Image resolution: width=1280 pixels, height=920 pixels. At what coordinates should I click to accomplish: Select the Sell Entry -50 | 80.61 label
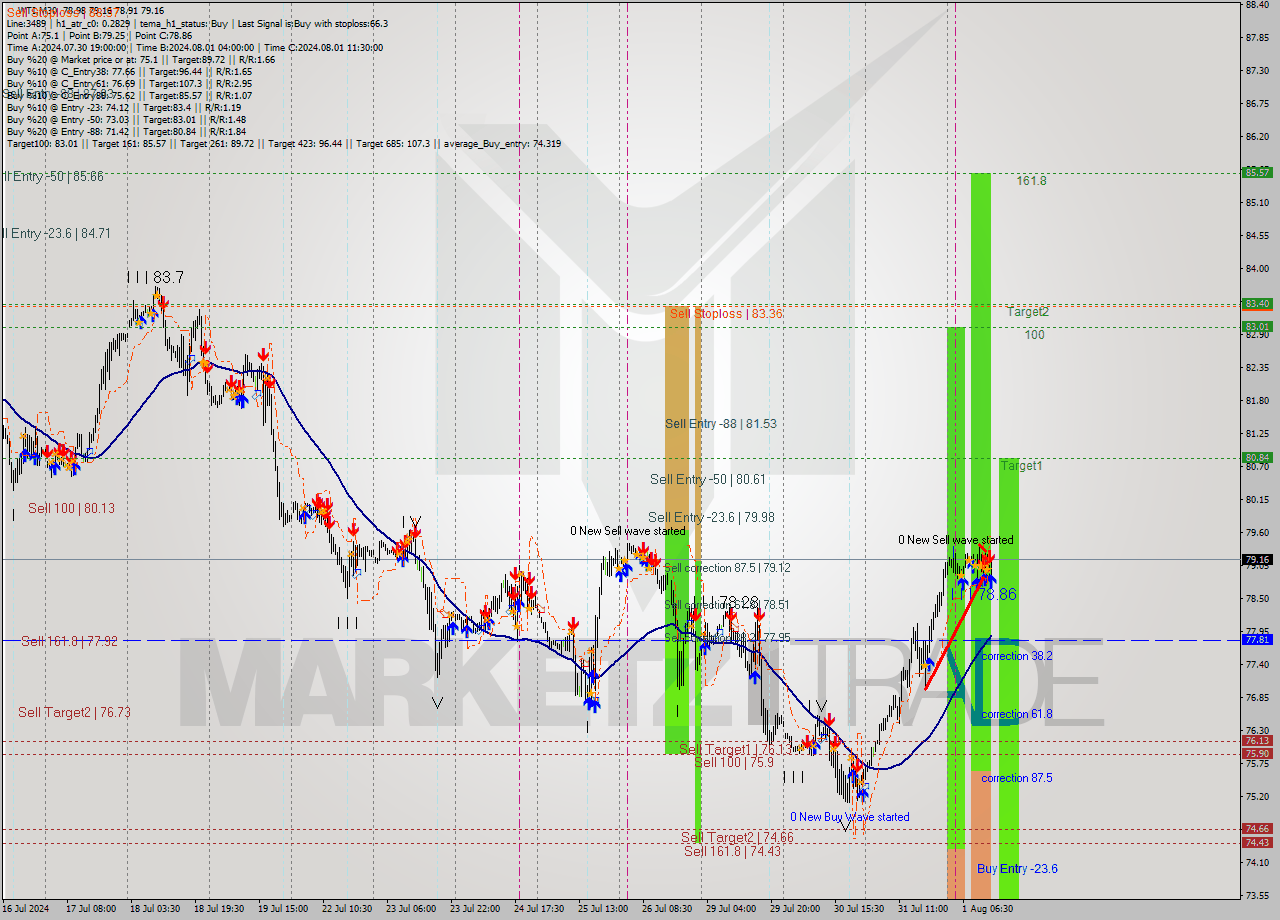[x=707, y=480]
